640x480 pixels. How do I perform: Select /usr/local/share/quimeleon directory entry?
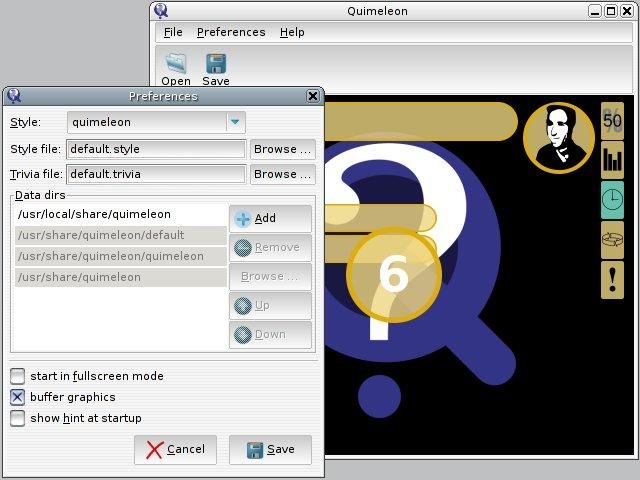pos(121,214)
